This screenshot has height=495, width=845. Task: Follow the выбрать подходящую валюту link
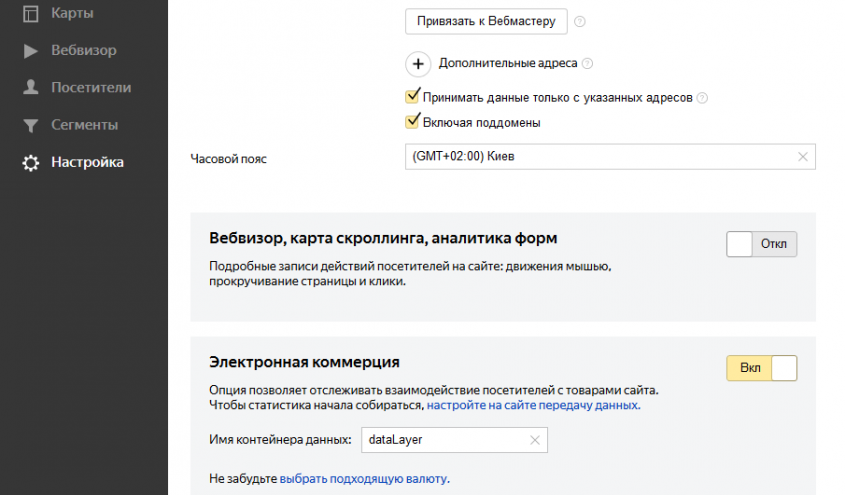pos(364,478)
